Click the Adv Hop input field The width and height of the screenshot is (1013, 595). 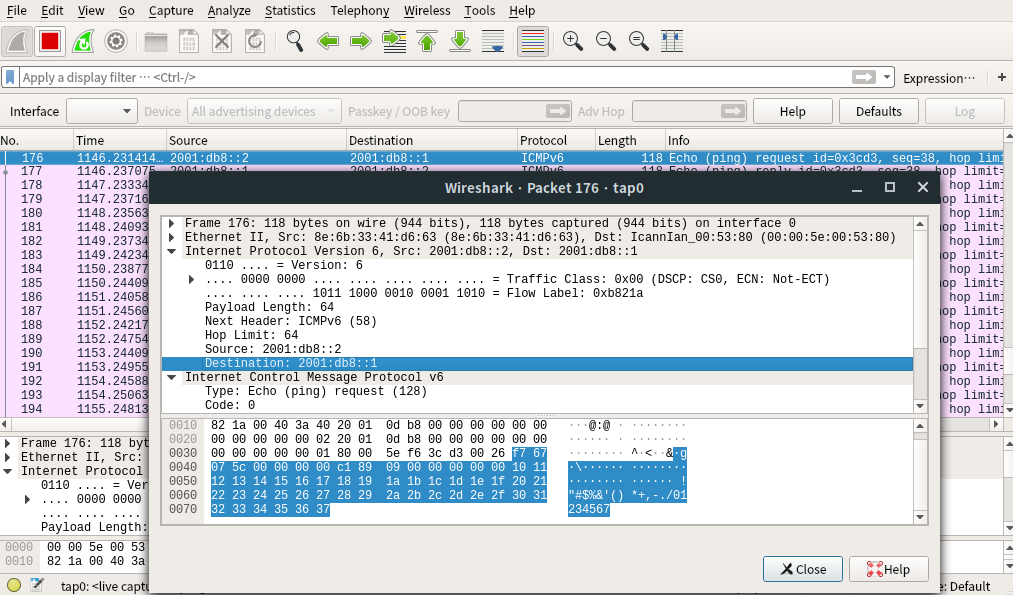point(689,111)
